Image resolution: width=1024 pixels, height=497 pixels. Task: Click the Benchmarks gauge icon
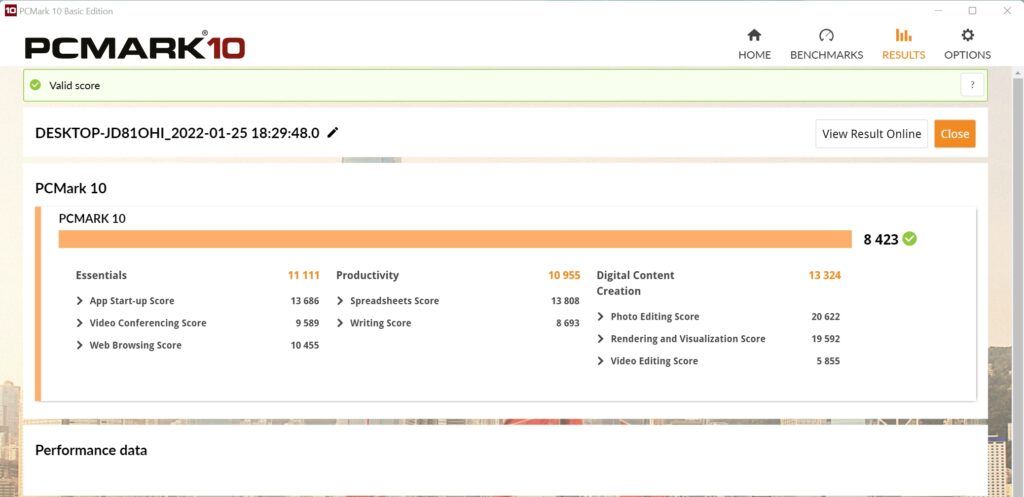click(x=826, y=35)
